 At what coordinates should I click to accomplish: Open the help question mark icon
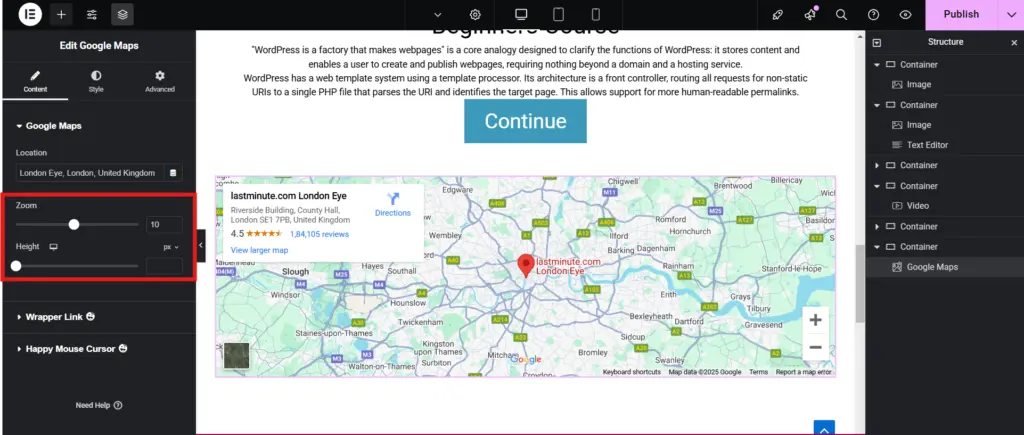pyautogui.click(x=873, y=14)
